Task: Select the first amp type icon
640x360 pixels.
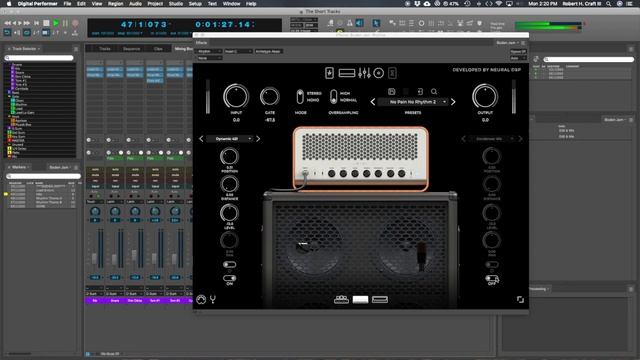Action: pyautogui.click(x=341, y=300)
